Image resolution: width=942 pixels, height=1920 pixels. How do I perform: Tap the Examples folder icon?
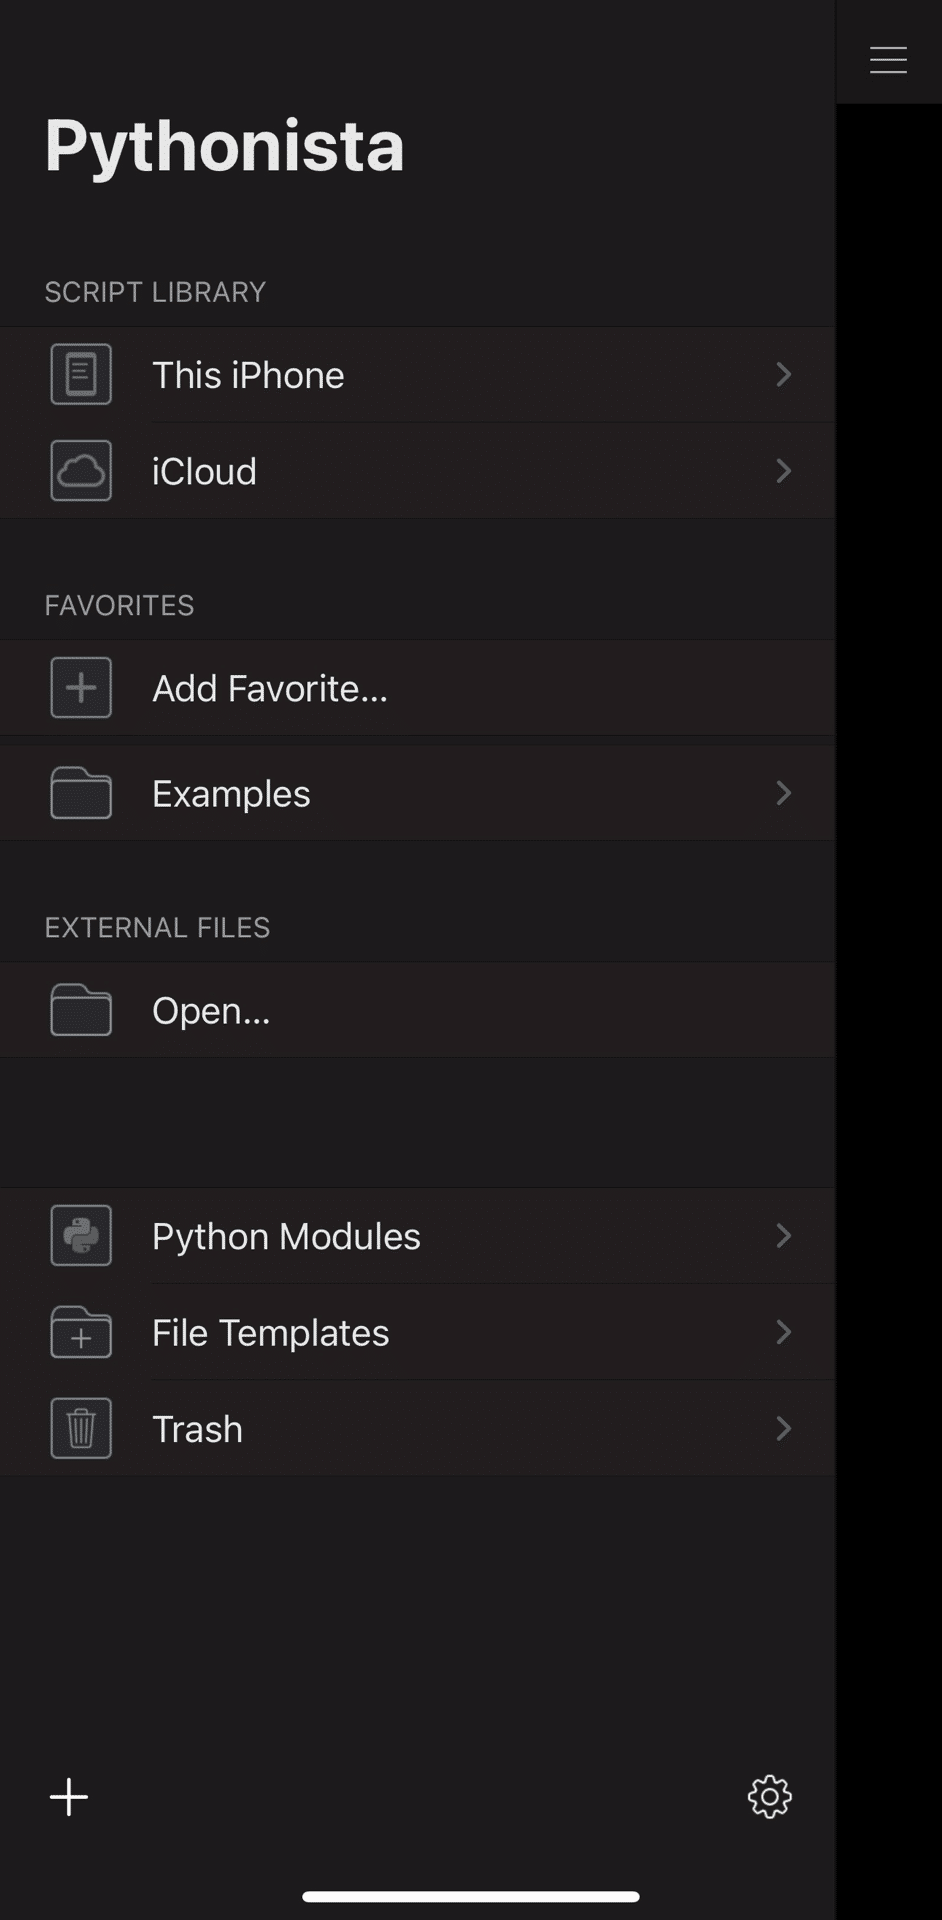click(81, 793)
